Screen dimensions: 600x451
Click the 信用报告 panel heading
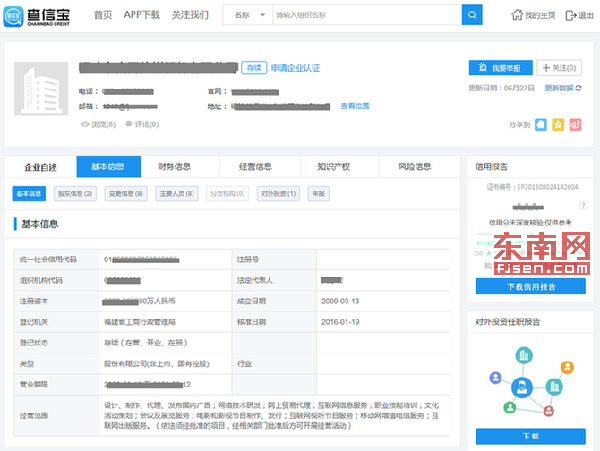(x=491, y=167)
